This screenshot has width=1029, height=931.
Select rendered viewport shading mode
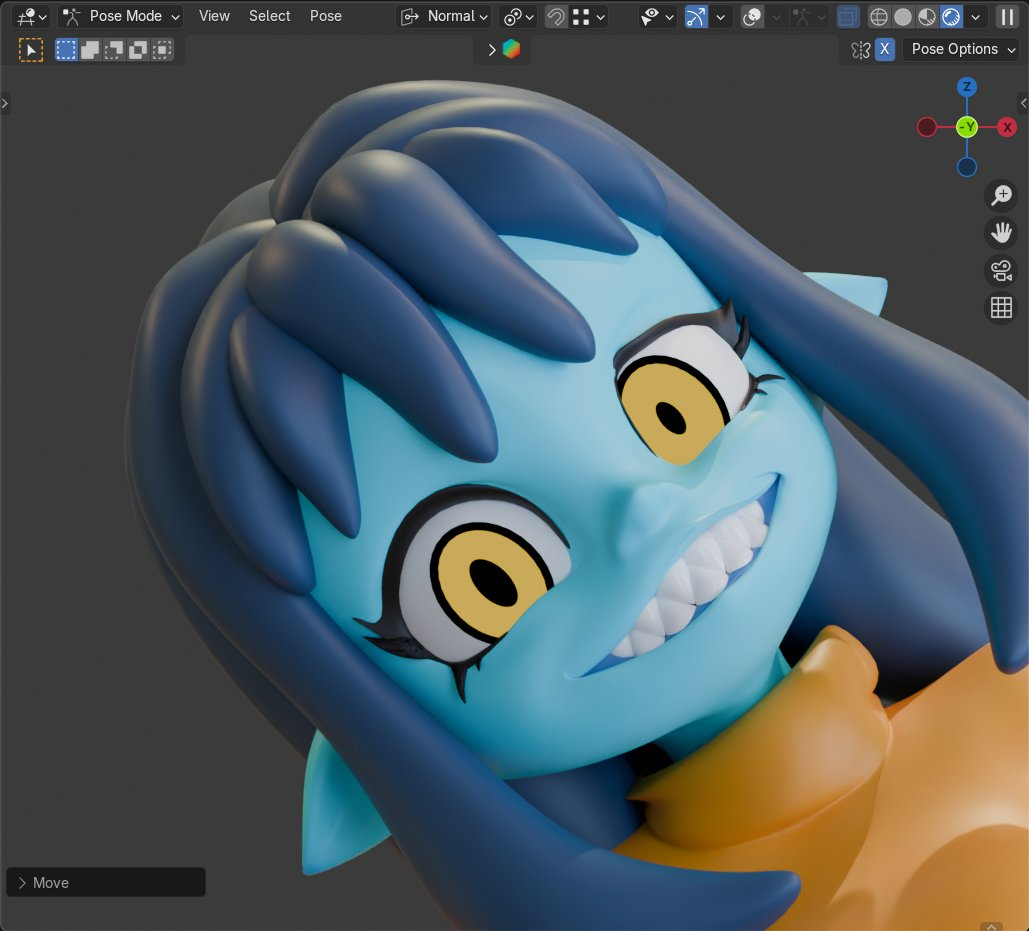click(951, 17)
